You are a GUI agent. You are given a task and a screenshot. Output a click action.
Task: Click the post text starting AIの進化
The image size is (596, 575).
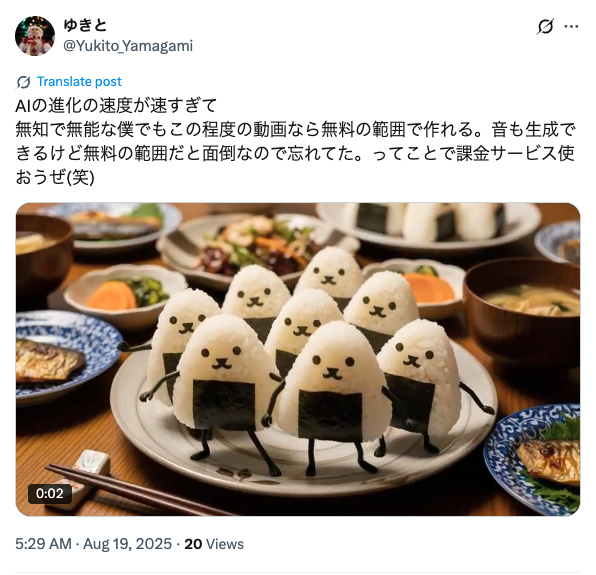click(295, 141)
